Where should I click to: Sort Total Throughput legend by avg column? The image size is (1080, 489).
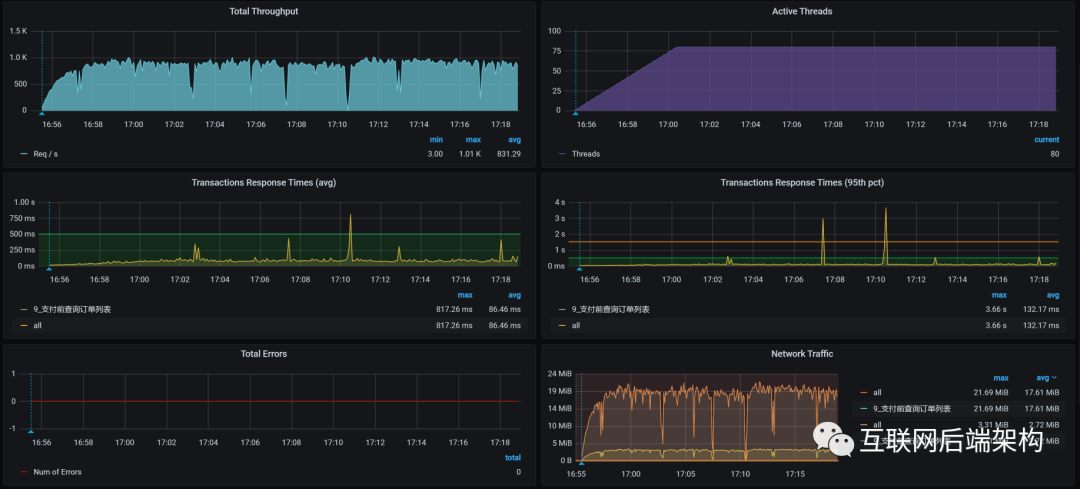[515, 140]
